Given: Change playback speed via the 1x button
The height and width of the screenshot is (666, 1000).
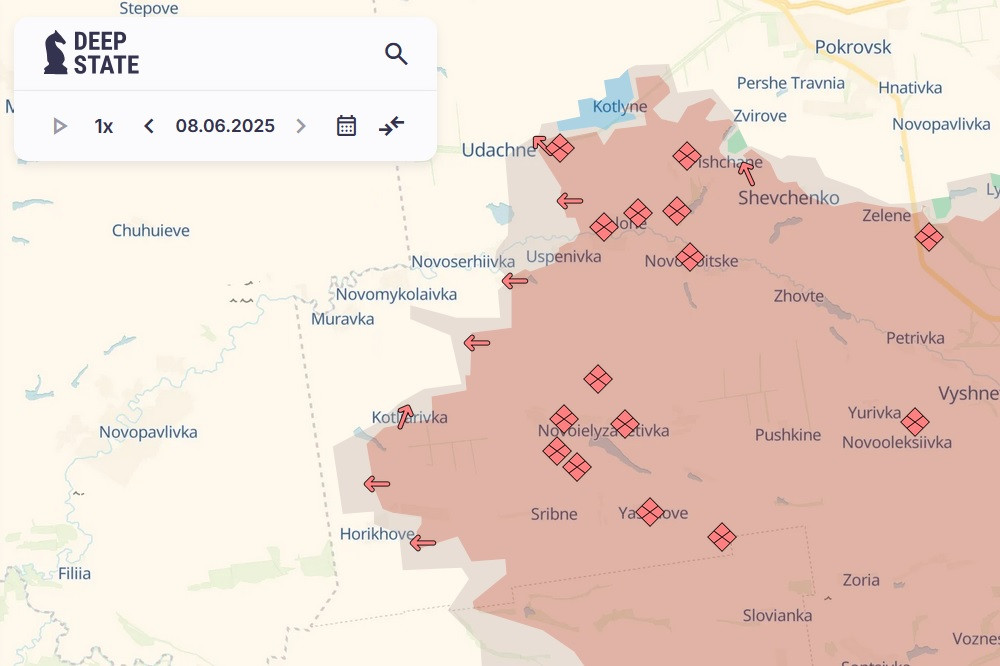Looking at the screenshot, I should click(103, 125).
